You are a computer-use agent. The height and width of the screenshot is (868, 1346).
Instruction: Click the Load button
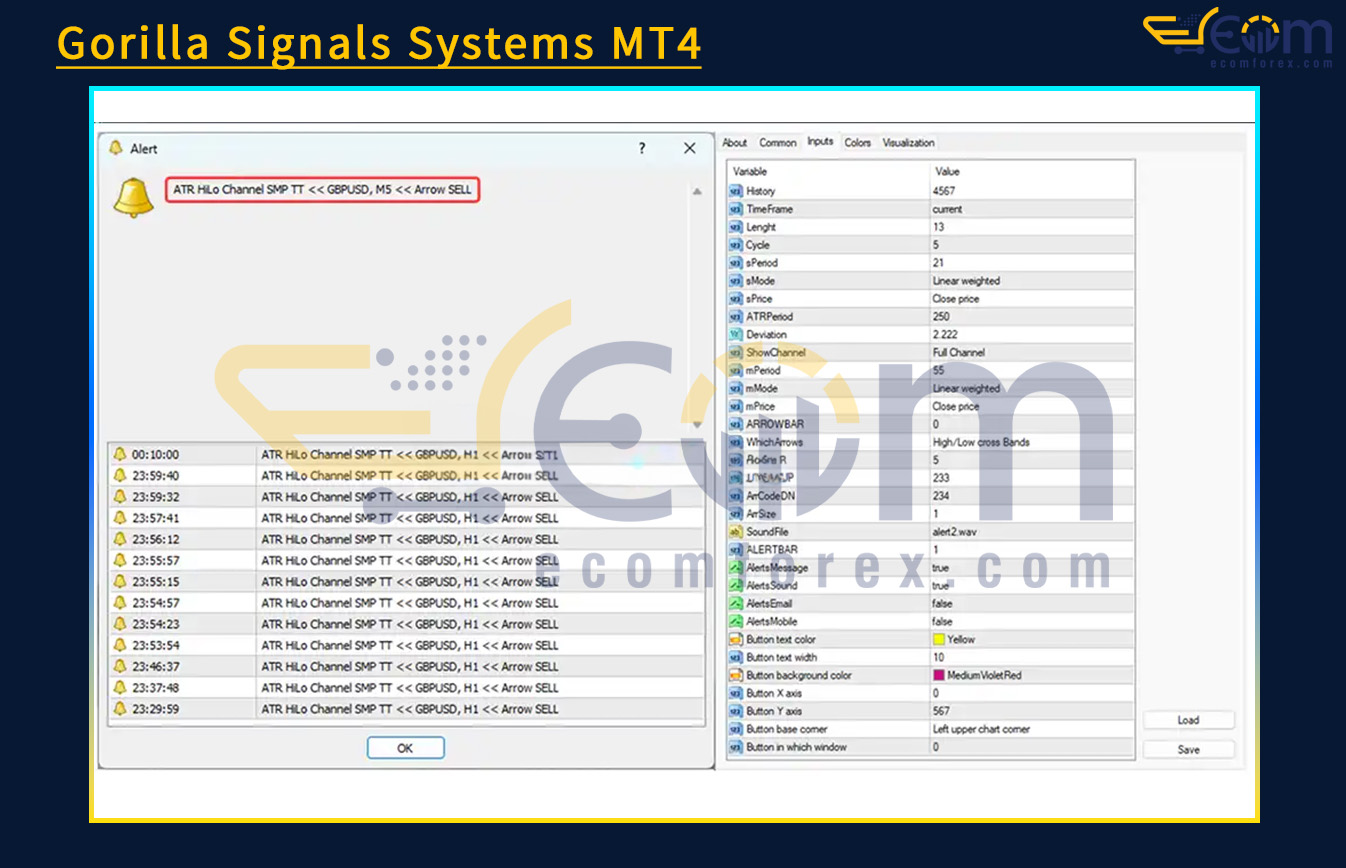tap(1188, 720)
